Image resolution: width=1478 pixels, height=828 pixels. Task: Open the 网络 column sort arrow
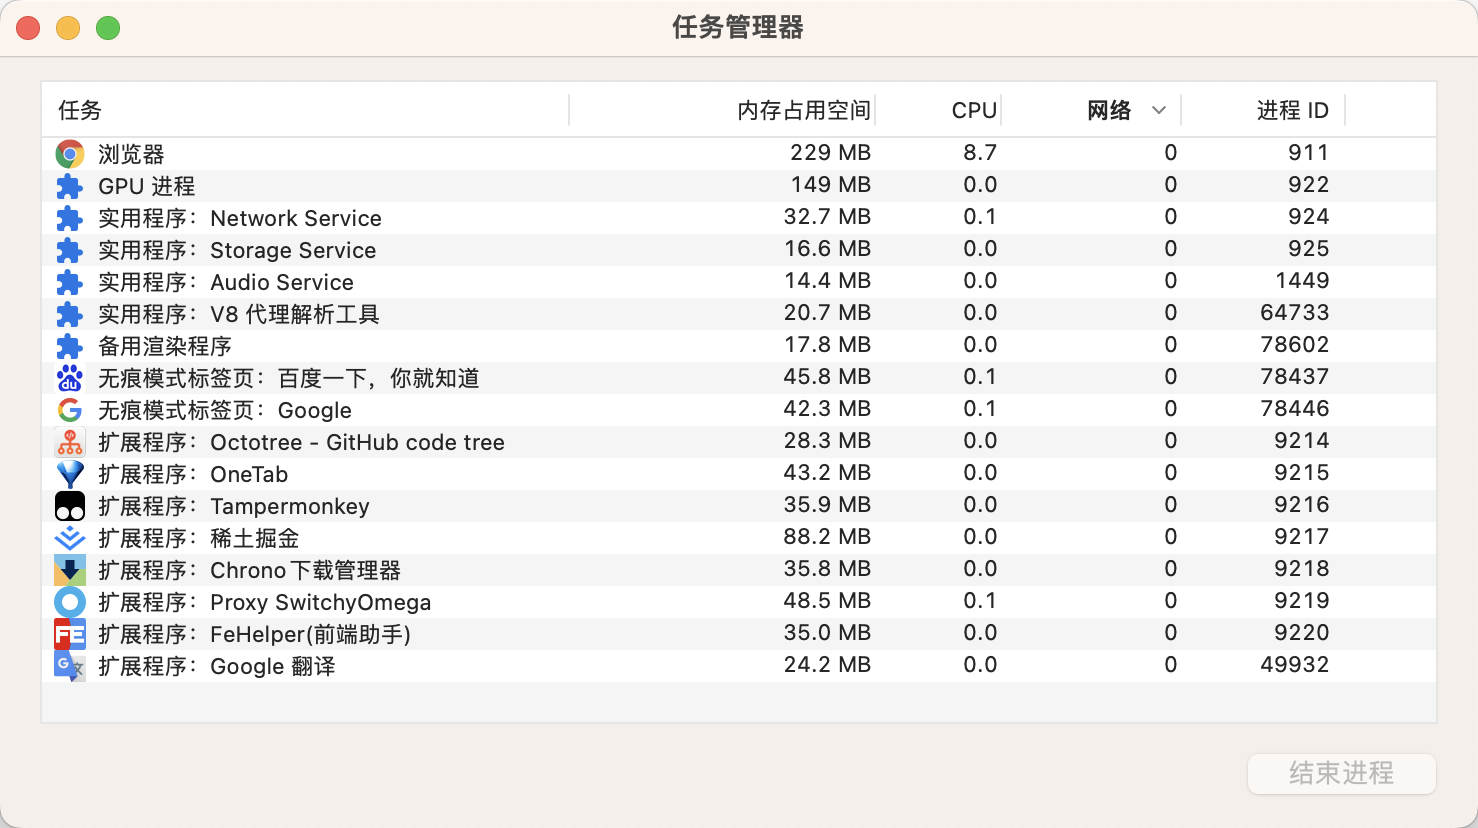(x=1159, y=110)
